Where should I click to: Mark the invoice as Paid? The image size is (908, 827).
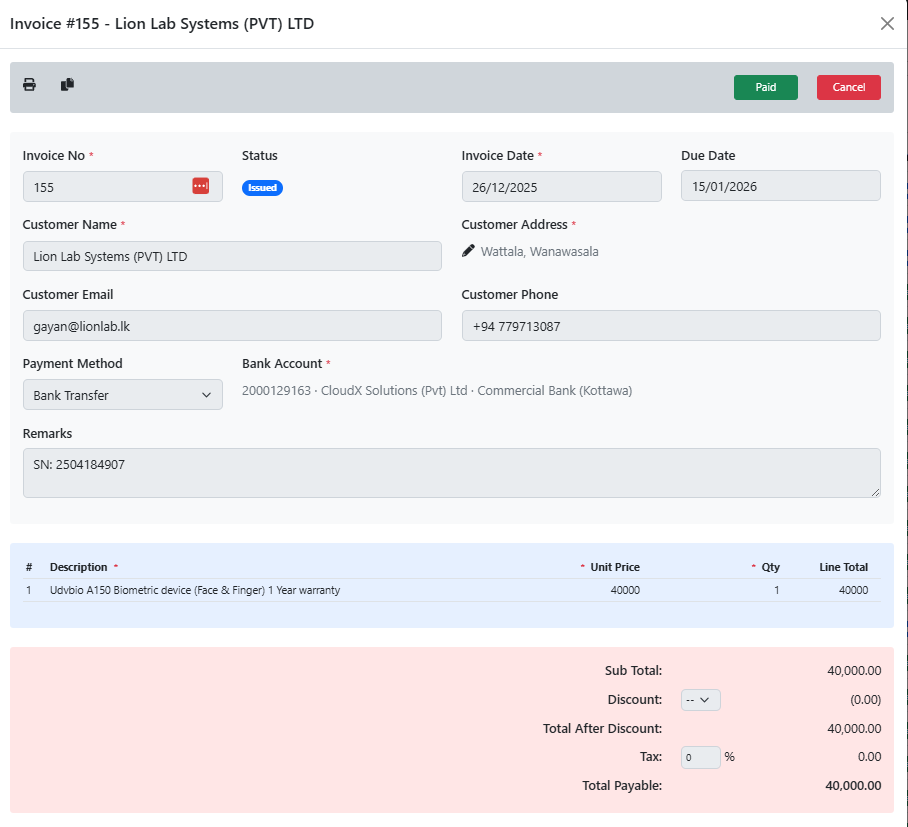coord(765,87)
